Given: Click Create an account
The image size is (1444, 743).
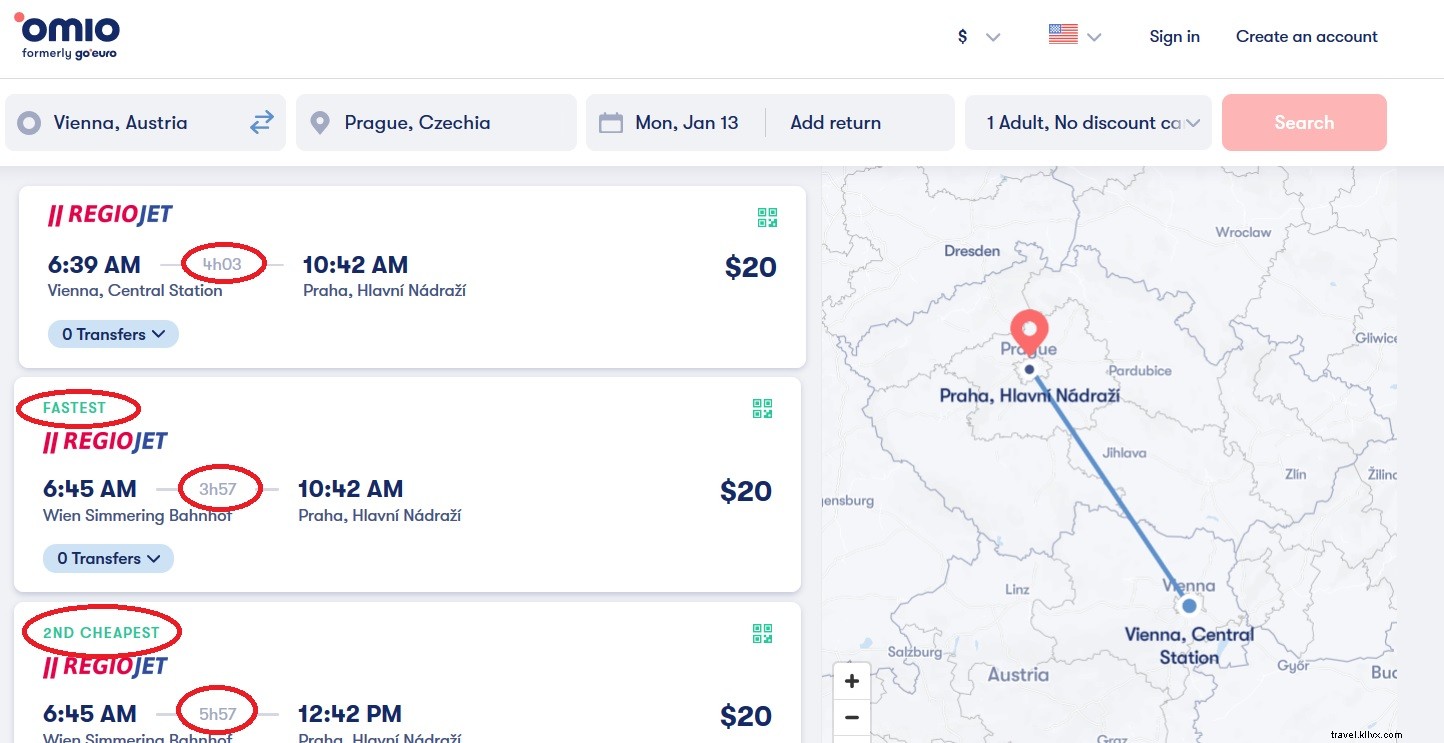Looking at the screenshot, I should (x=1306, y=37).
